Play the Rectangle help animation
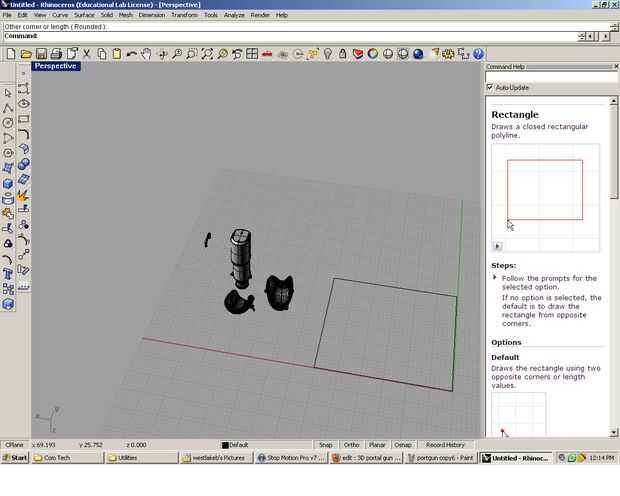620x496 pixels. coord(497,246)
